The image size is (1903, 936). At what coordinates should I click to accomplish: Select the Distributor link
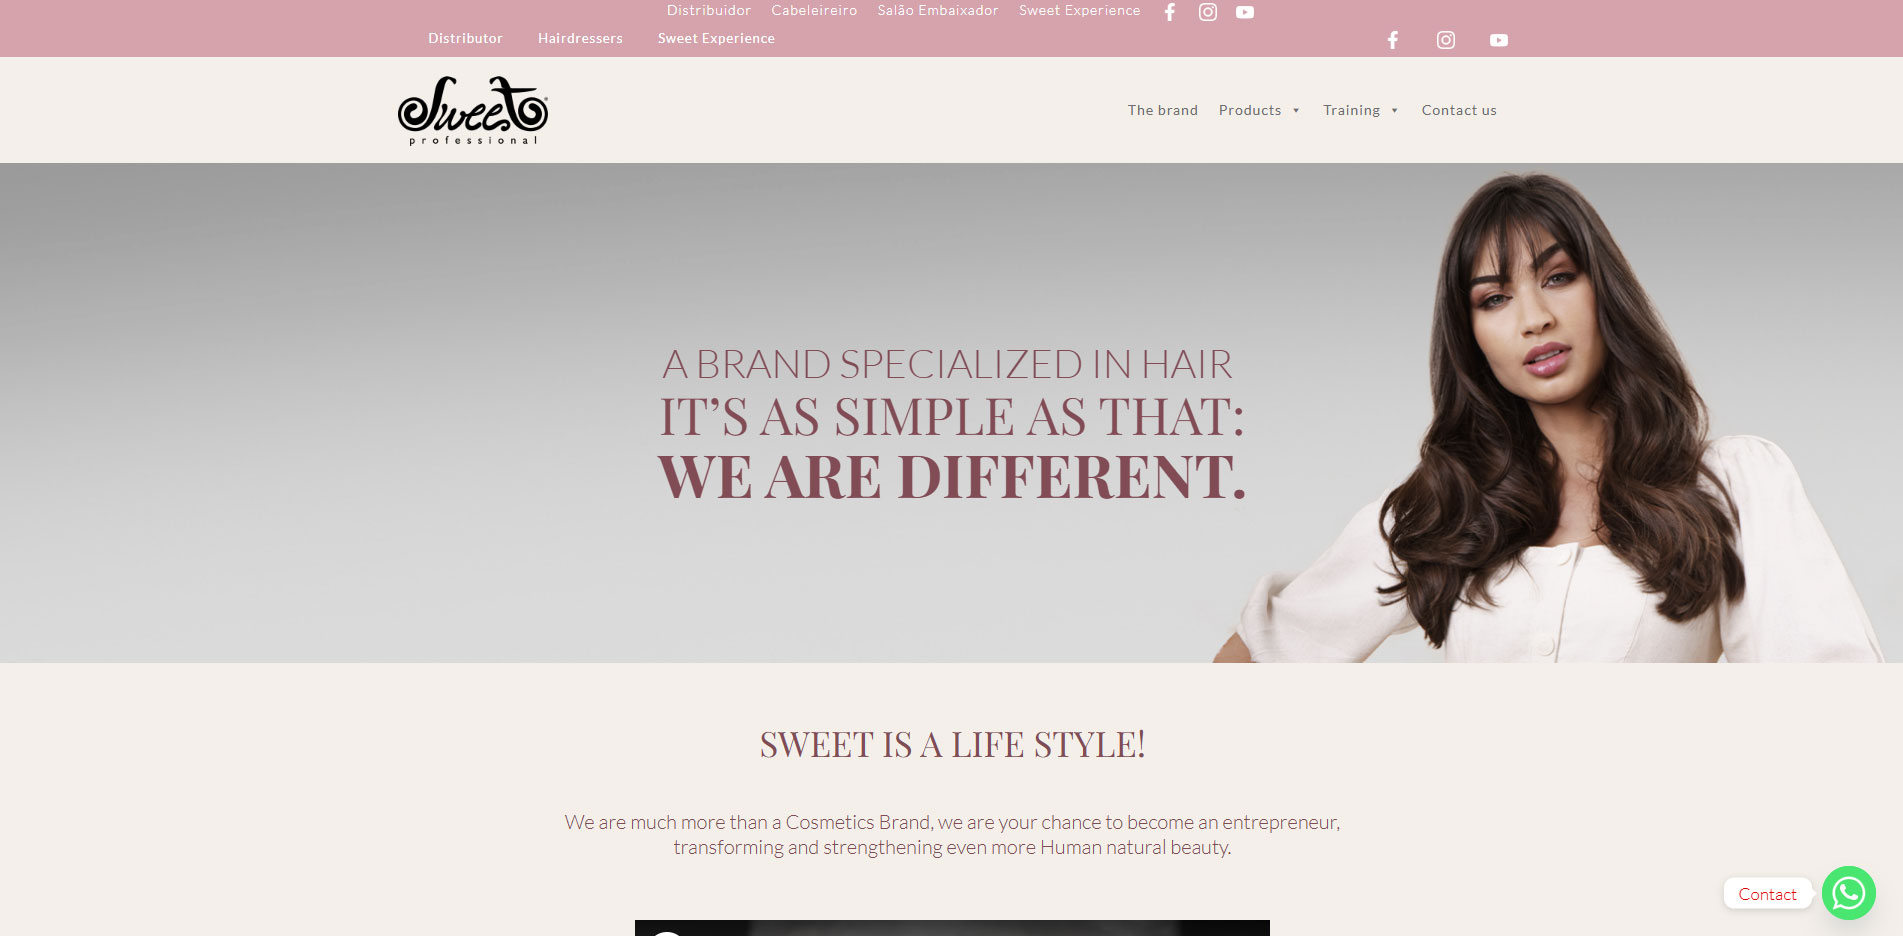coord(465,38)
